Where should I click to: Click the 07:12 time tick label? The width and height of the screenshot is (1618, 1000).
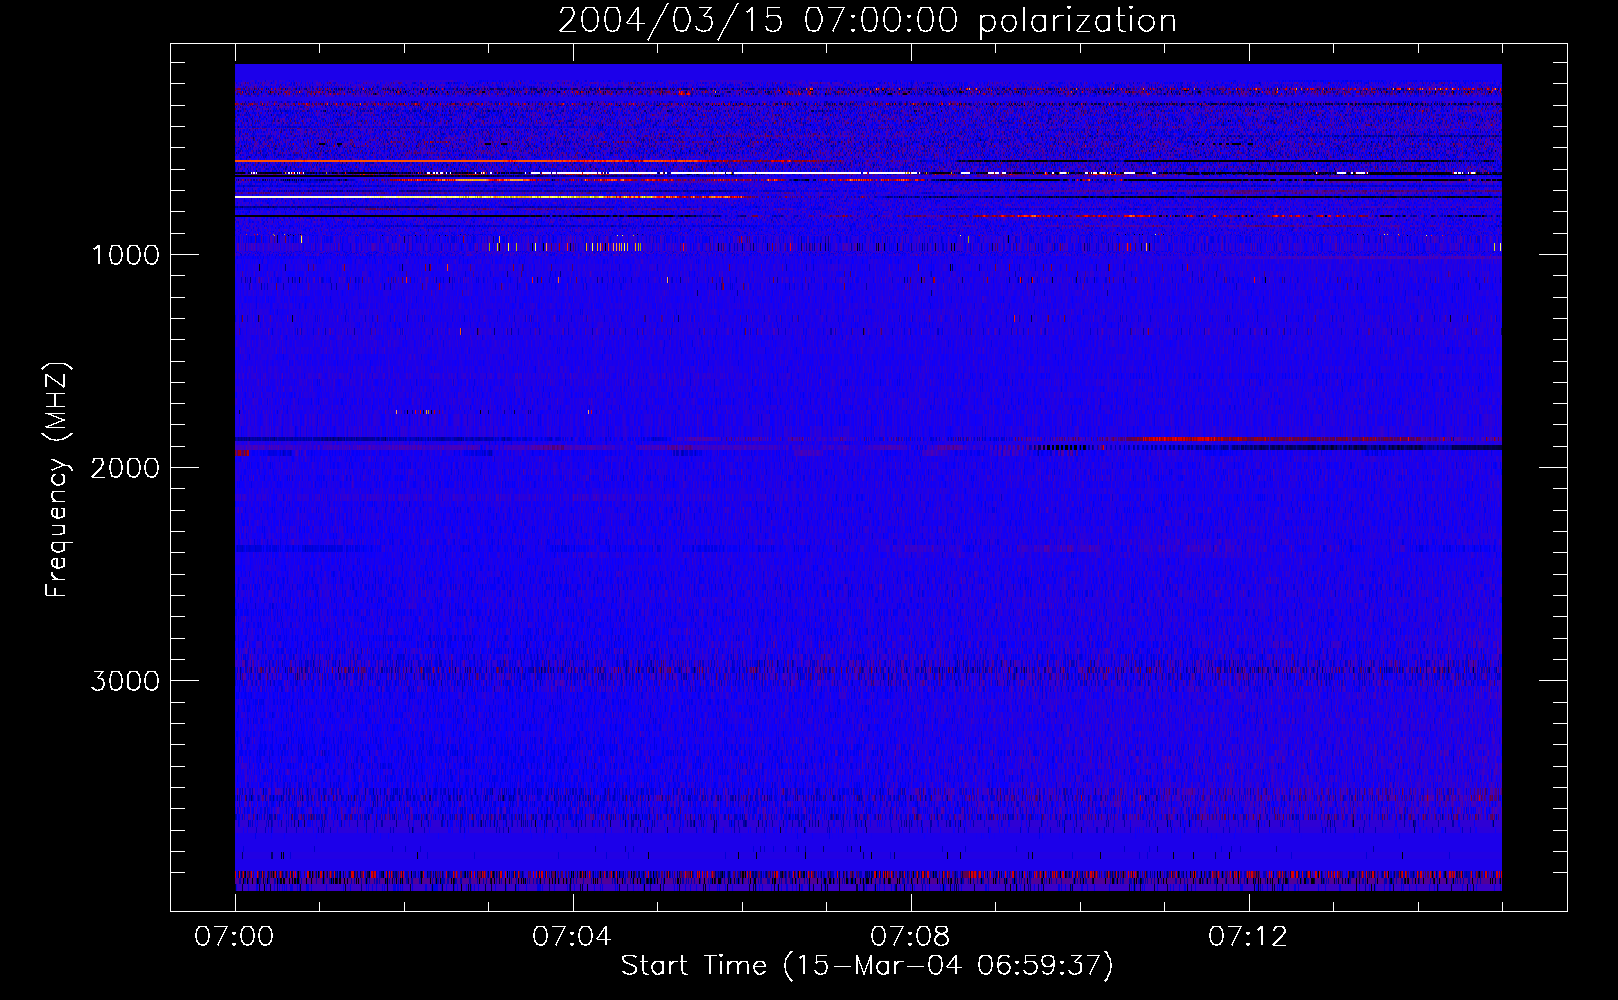click(x=1248, y=936)
